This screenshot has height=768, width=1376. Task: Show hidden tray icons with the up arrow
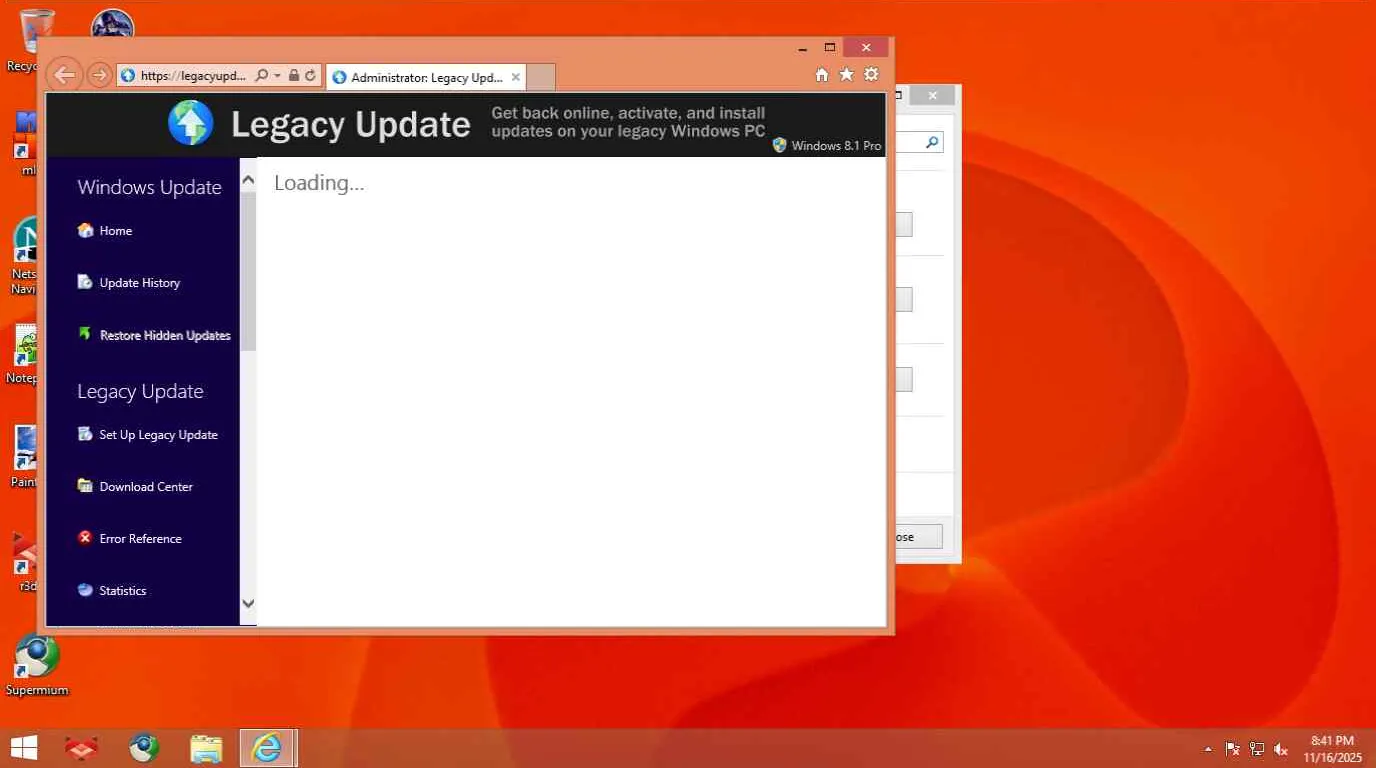pyautogui.click(x=1208, y=749)
